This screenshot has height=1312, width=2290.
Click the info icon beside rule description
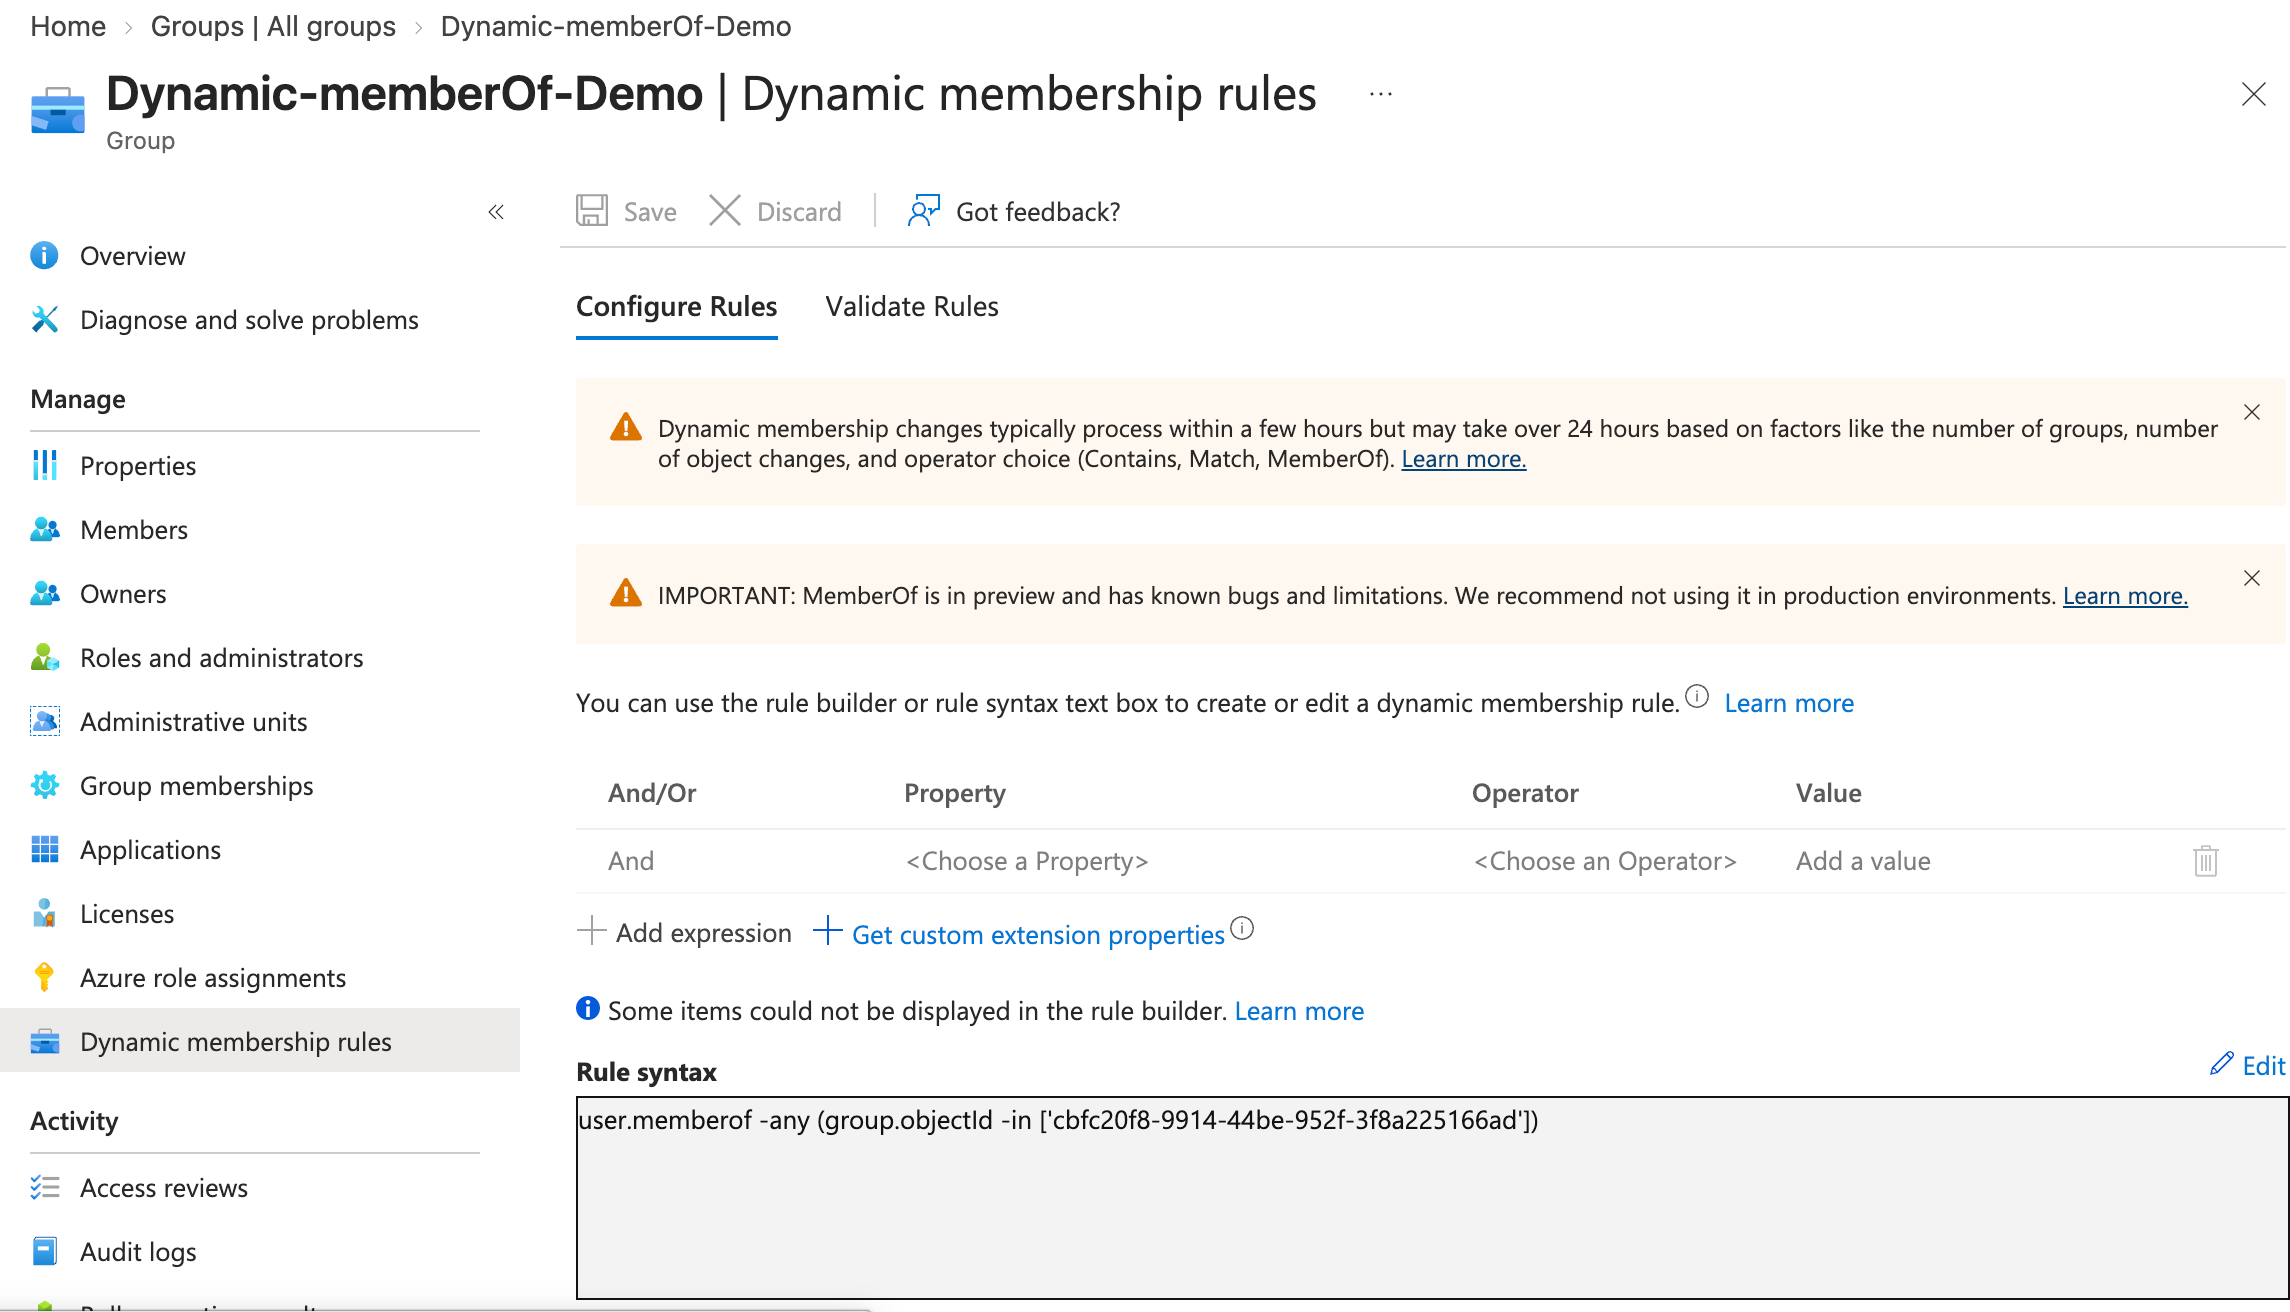click(x=1697, y=696)
